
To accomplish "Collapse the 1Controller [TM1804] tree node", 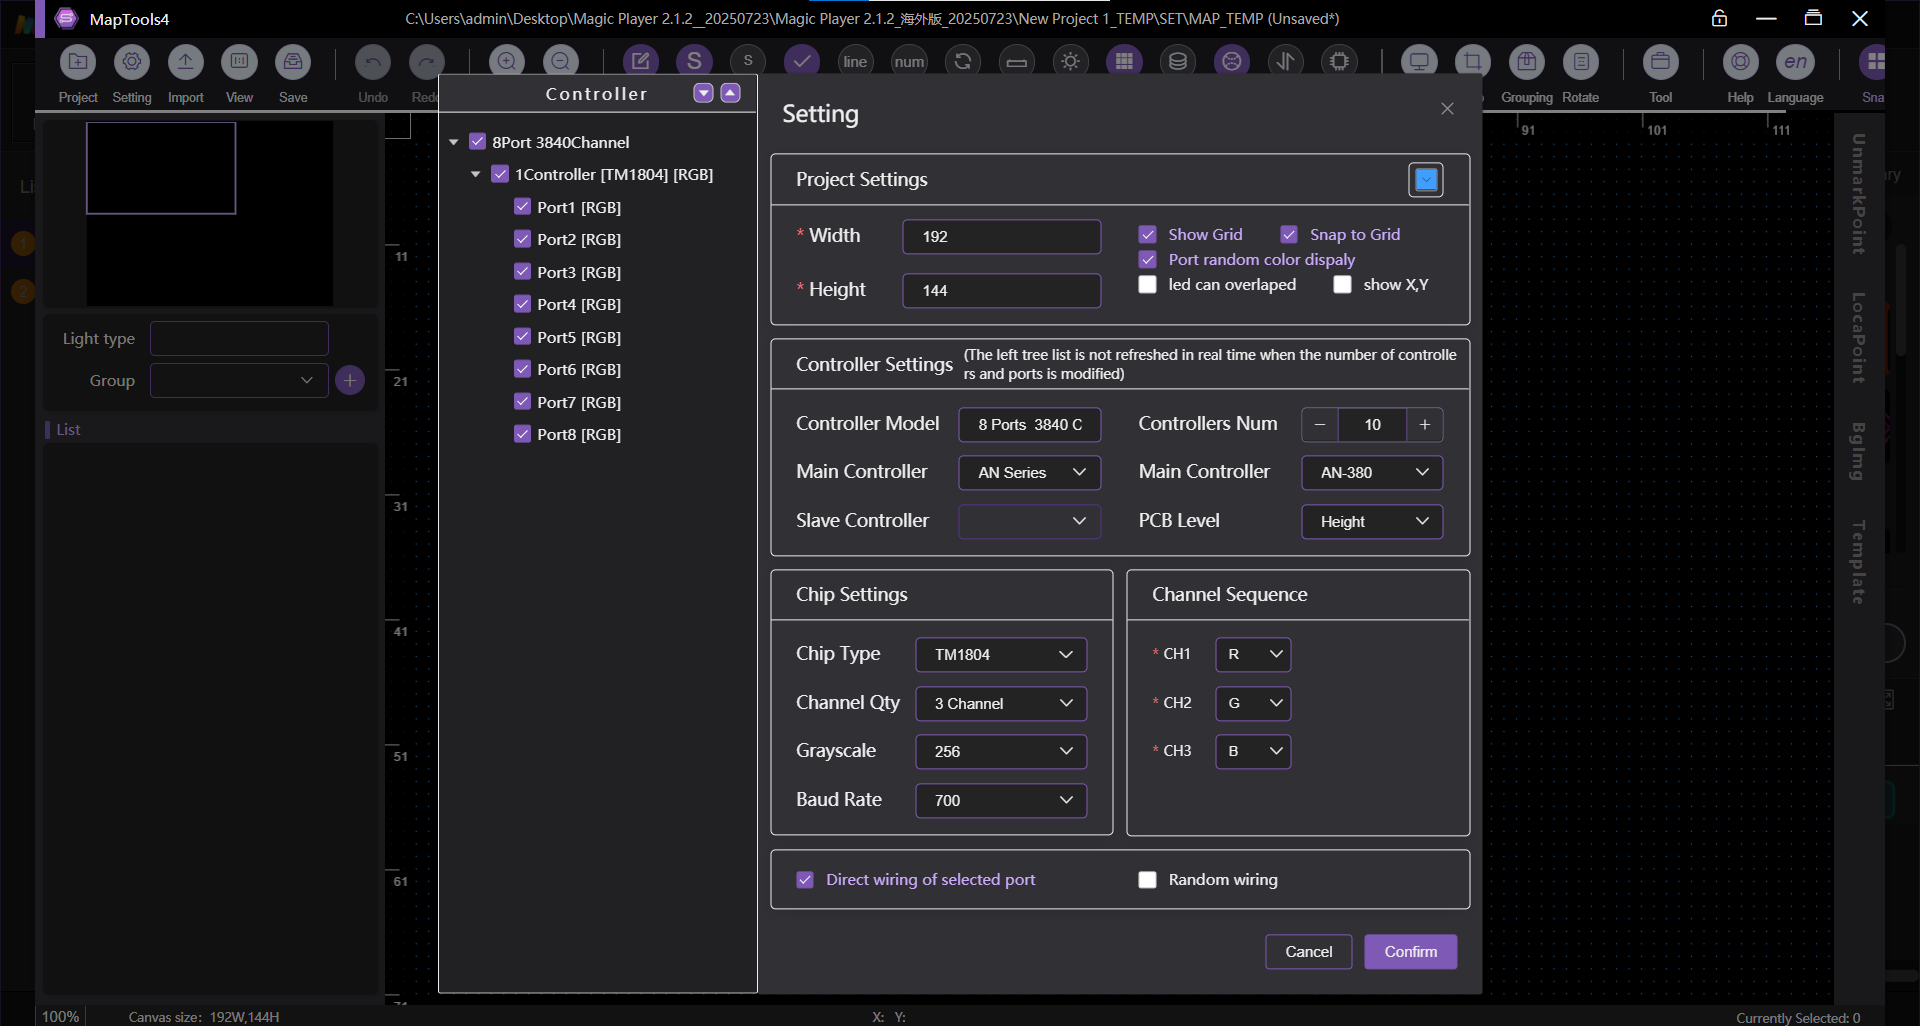I will coord(476,174).
